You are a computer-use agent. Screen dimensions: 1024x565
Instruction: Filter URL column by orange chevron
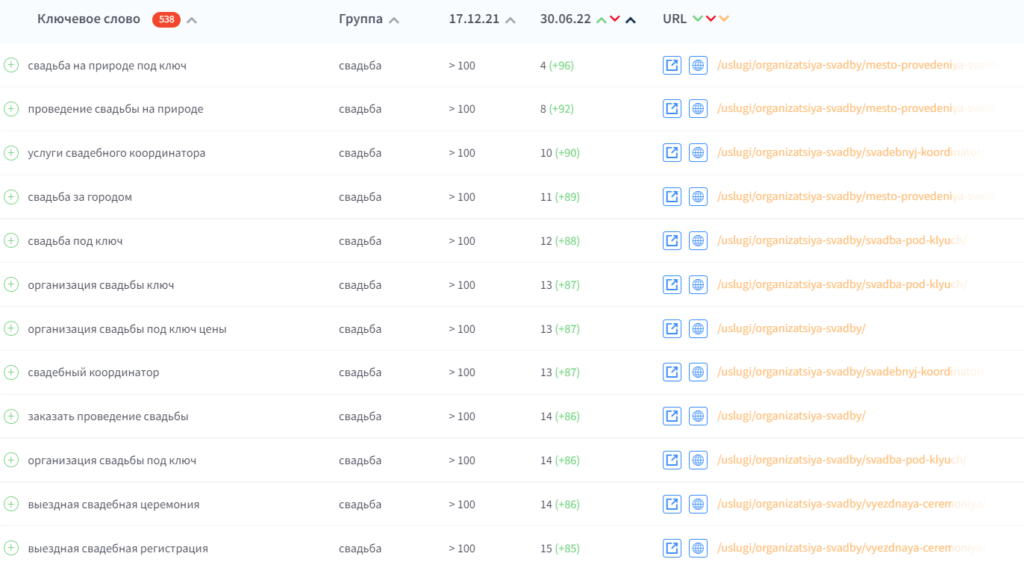click(724, 19)
